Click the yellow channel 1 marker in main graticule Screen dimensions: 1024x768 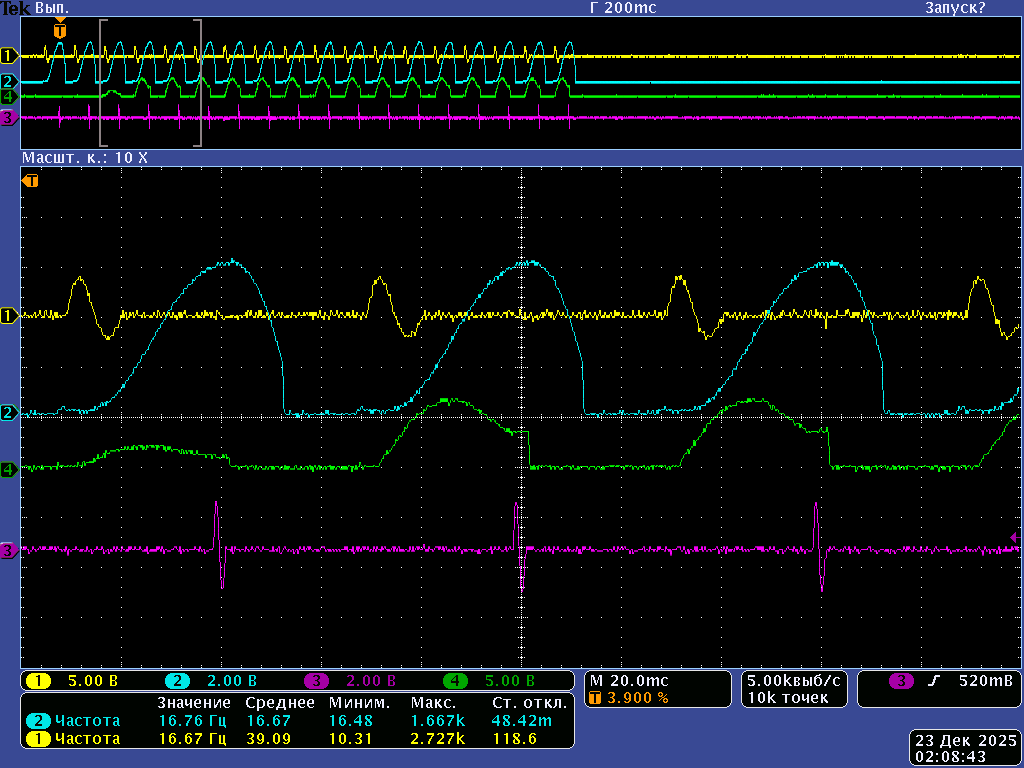[10, 316]
